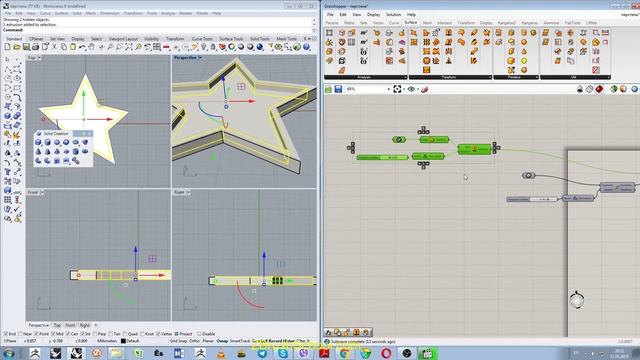Click Named Views eye icon in Grasshopper
This screenshot has height=360, width=640.
click(411, 89)
